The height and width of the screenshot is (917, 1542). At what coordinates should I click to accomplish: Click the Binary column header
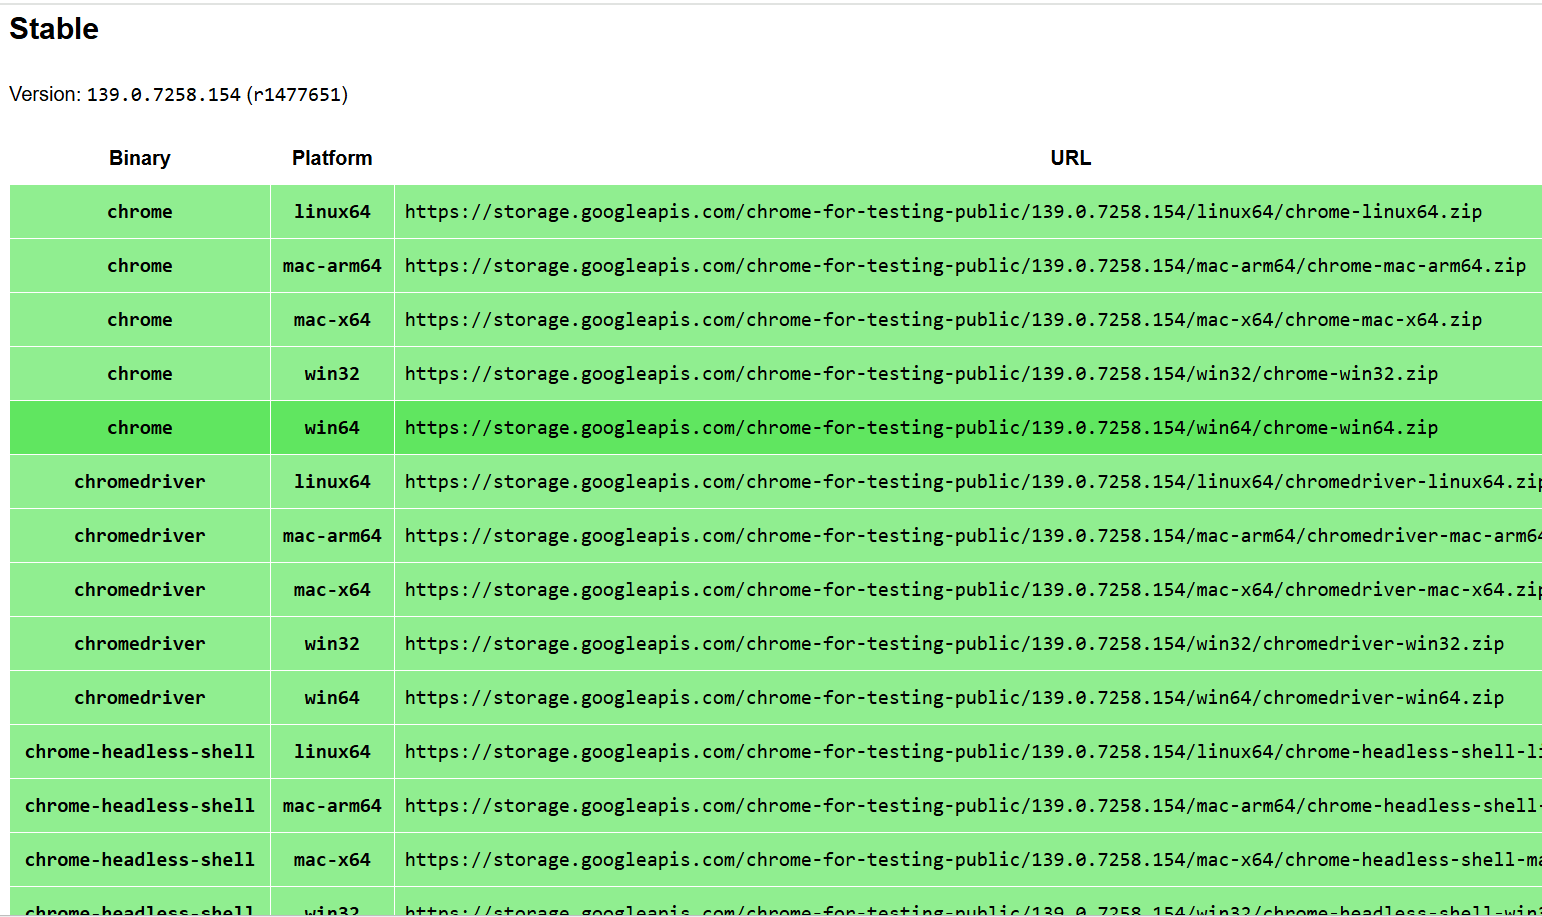click(140, 158)
